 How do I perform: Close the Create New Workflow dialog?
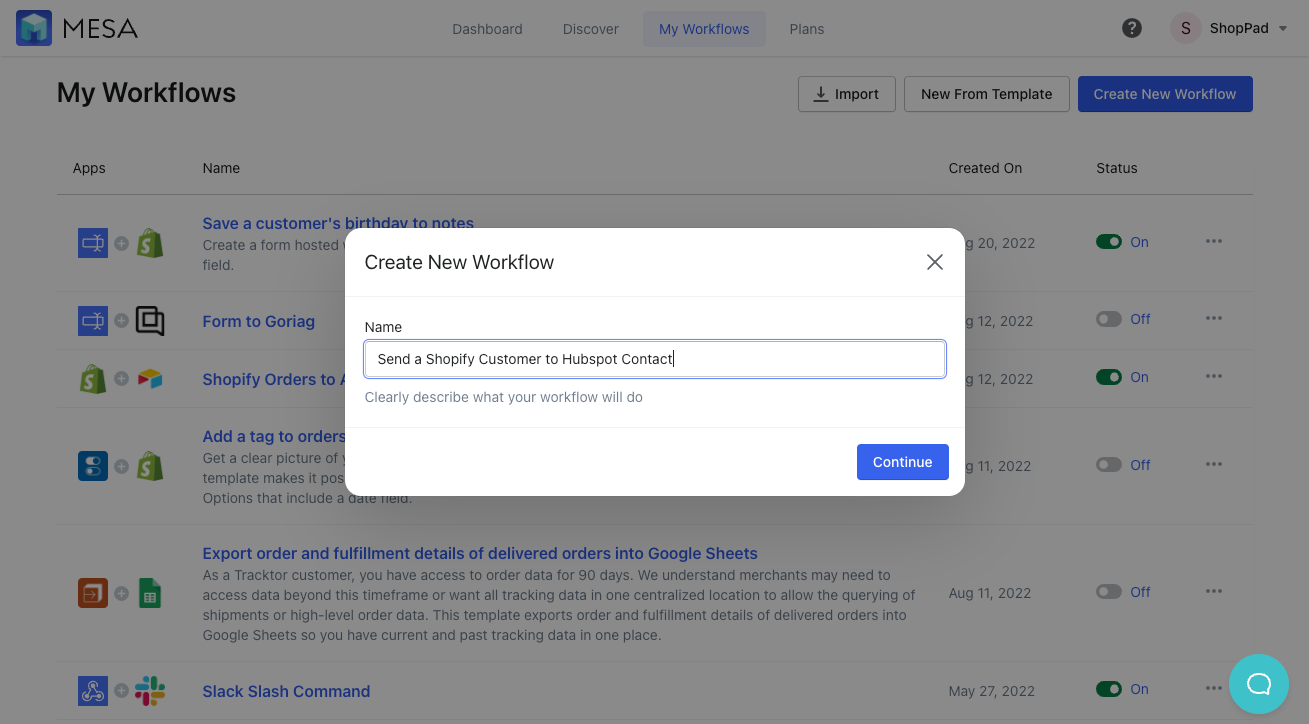(x=935, y=262)
